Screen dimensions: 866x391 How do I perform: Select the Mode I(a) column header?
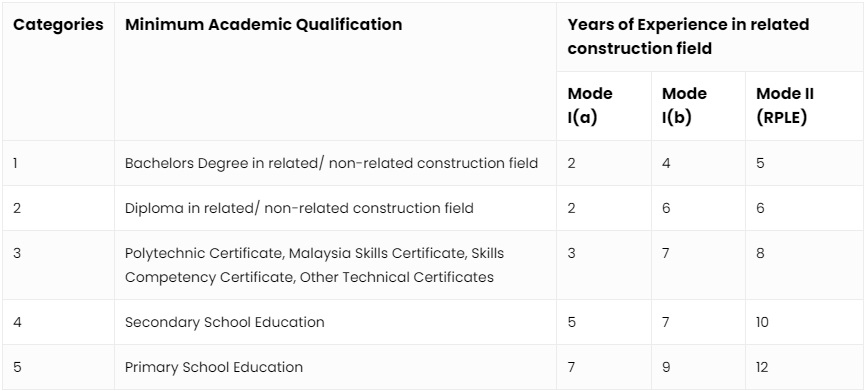click(590, 105)
